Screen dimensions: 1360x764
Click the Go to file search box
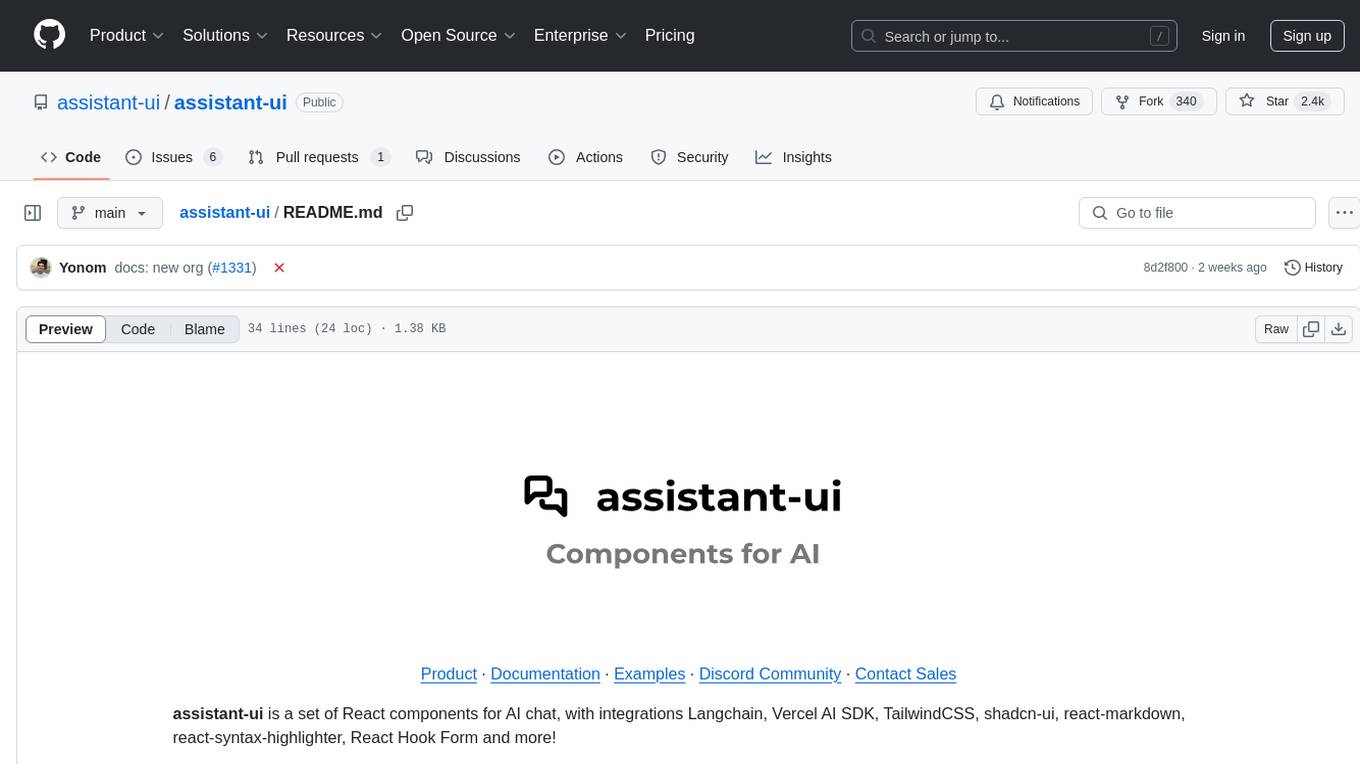click(x=1197, y=213)
